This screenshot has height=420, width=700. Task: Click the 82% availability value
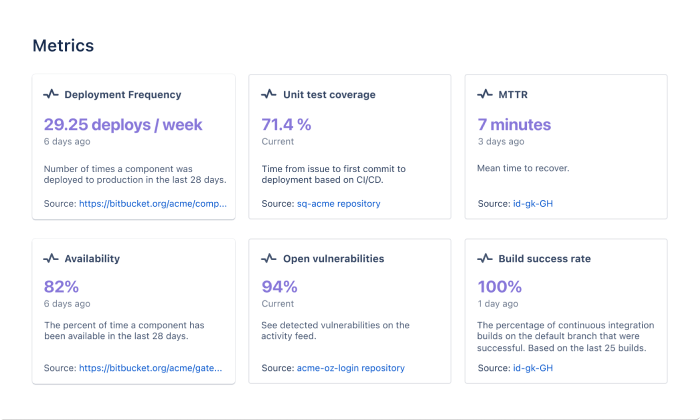60,287
